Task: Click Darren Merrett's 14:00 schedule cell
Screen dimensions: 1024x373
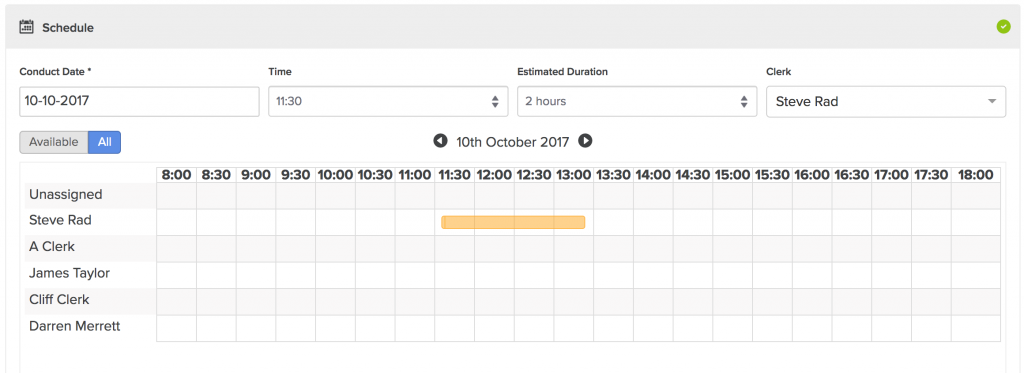Action: coord(653,328)
